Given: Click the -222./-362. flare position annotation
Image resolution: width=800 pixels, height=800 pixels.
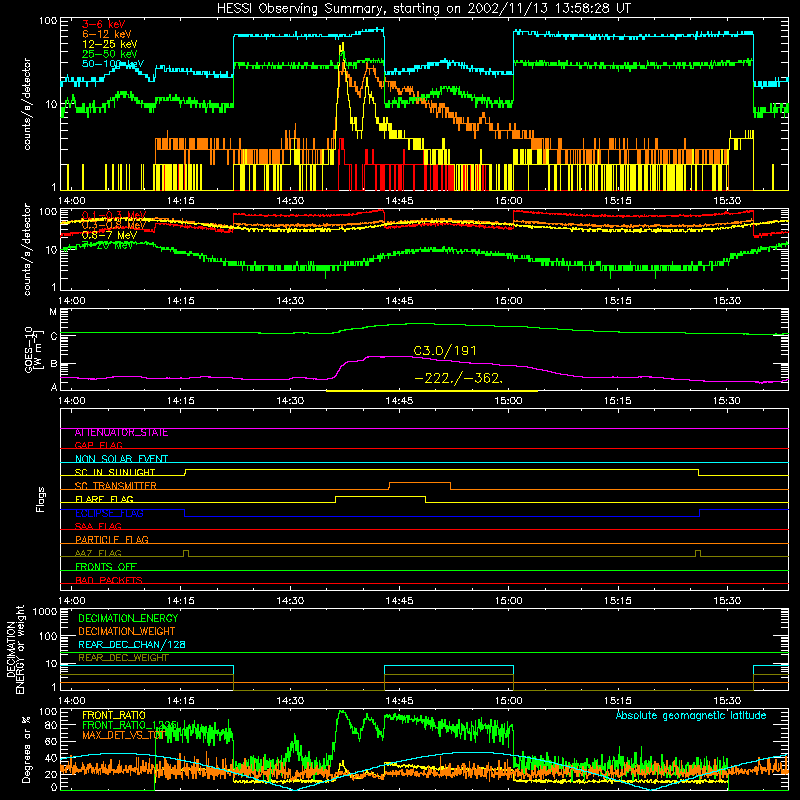Looking at the screenshot, I should pyautogui.click(x=459, y=379).
